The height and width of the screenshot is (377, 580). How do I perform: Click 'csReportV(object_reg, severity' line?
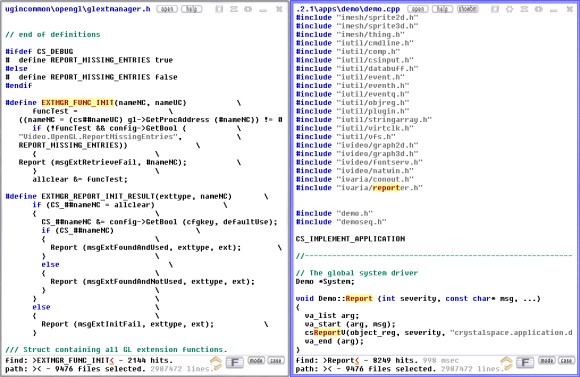tap(438, 332)
